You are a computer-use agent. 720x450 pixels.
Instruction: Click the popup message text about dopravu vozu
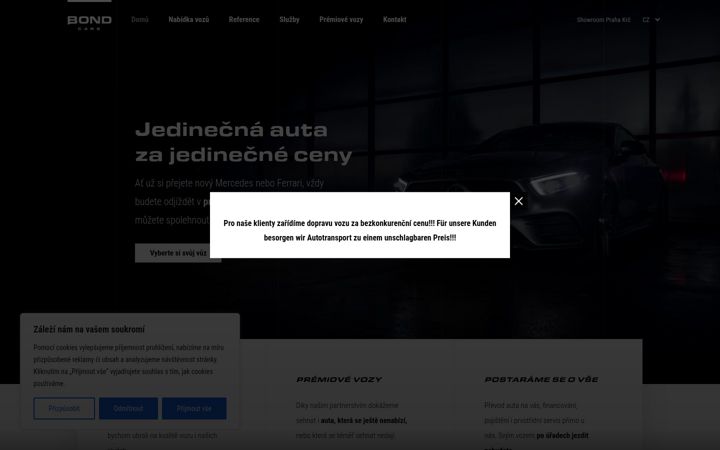coord(360,231)
